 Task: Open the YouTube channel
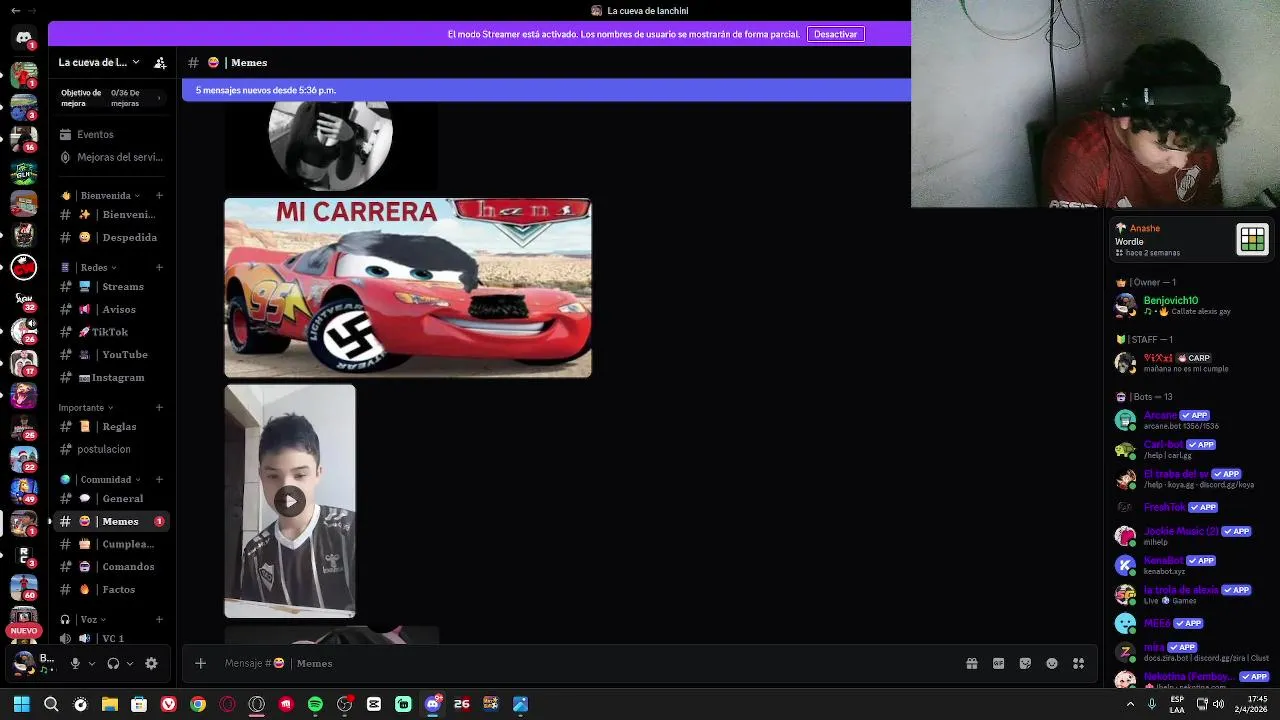tap(112, 355)
